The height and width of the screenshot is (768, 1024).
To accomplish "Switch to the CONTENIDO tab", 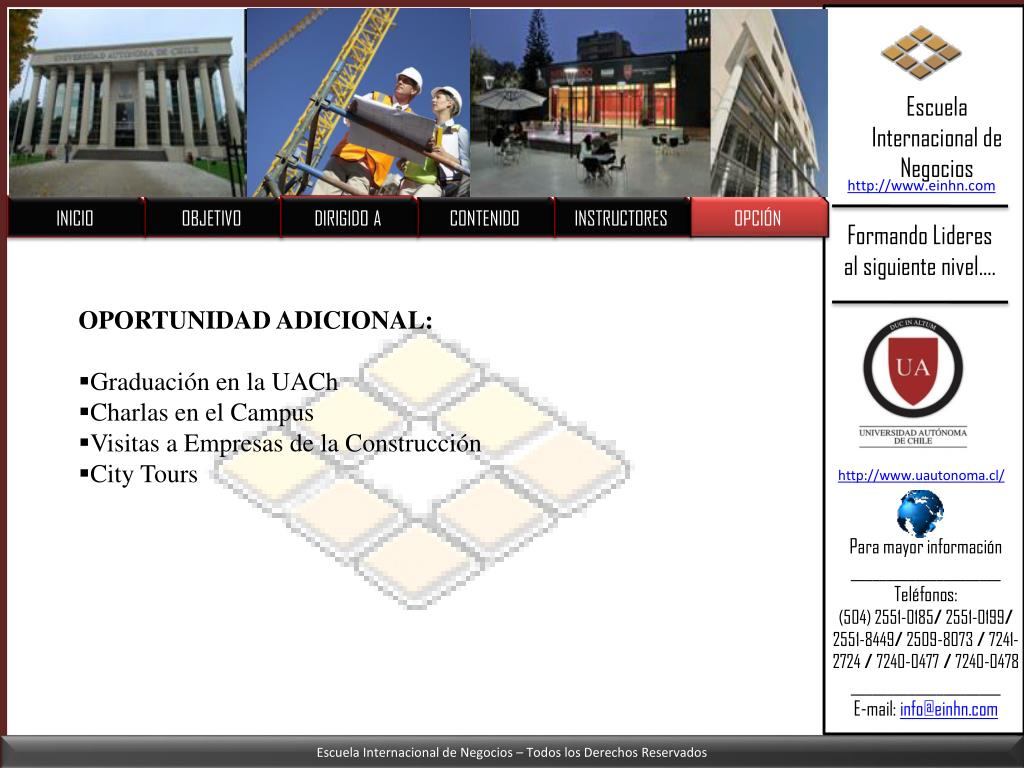I will 485,217.
